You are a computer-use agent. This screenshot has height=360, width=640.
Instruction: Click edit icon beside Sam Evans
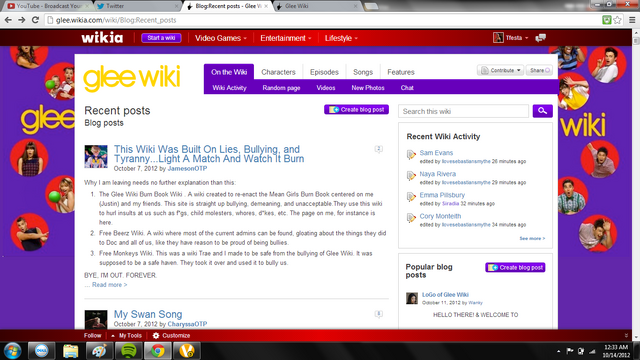pyautogui.click(x=411, y=155)
